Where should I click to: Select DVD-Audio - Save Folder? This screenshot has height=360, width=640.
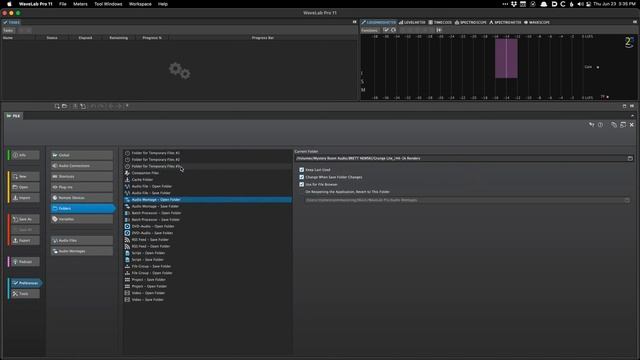pos(207,233)
